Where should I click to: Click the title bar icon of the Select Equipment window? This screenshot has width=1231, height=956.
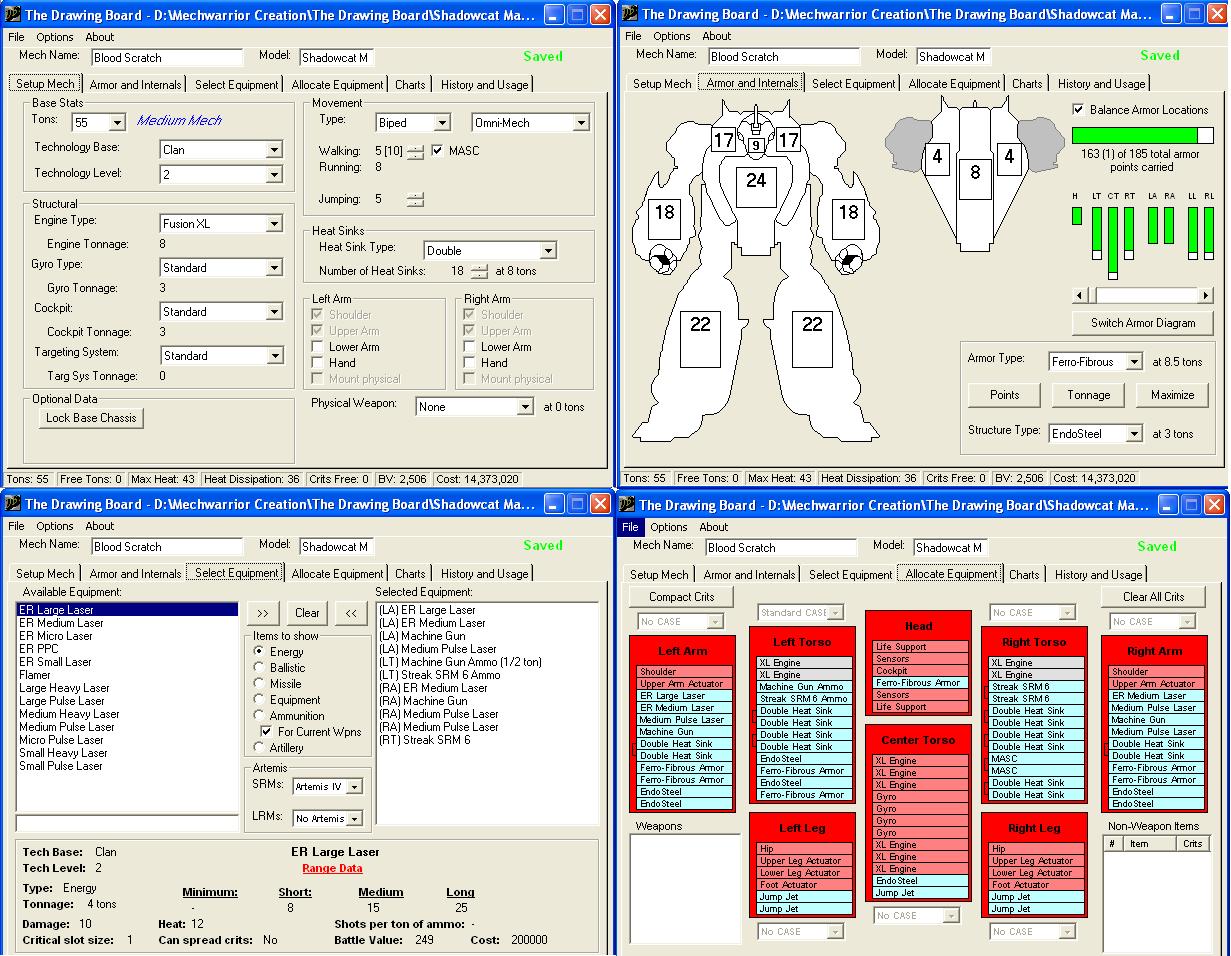point(13,504)
